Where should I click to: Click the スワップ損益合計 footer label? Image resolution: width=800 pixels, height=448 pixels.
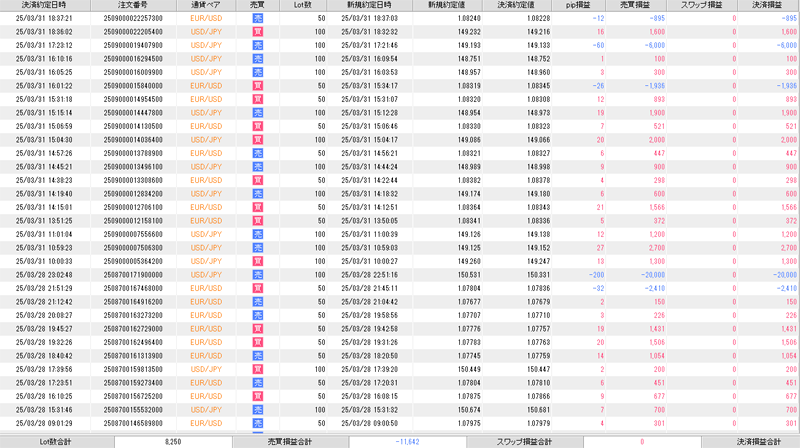(524, 442)
